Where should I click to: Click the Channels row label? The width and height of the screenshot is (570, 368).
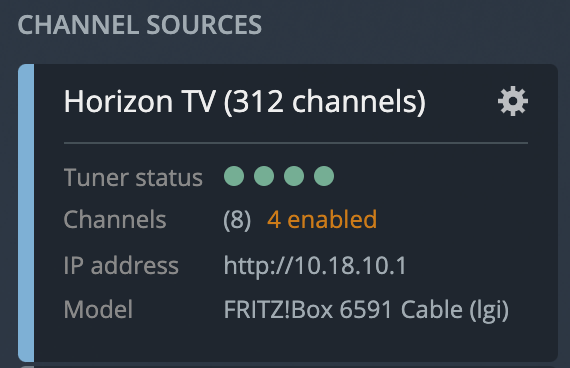pyautogui.click(x=115, y=220)
